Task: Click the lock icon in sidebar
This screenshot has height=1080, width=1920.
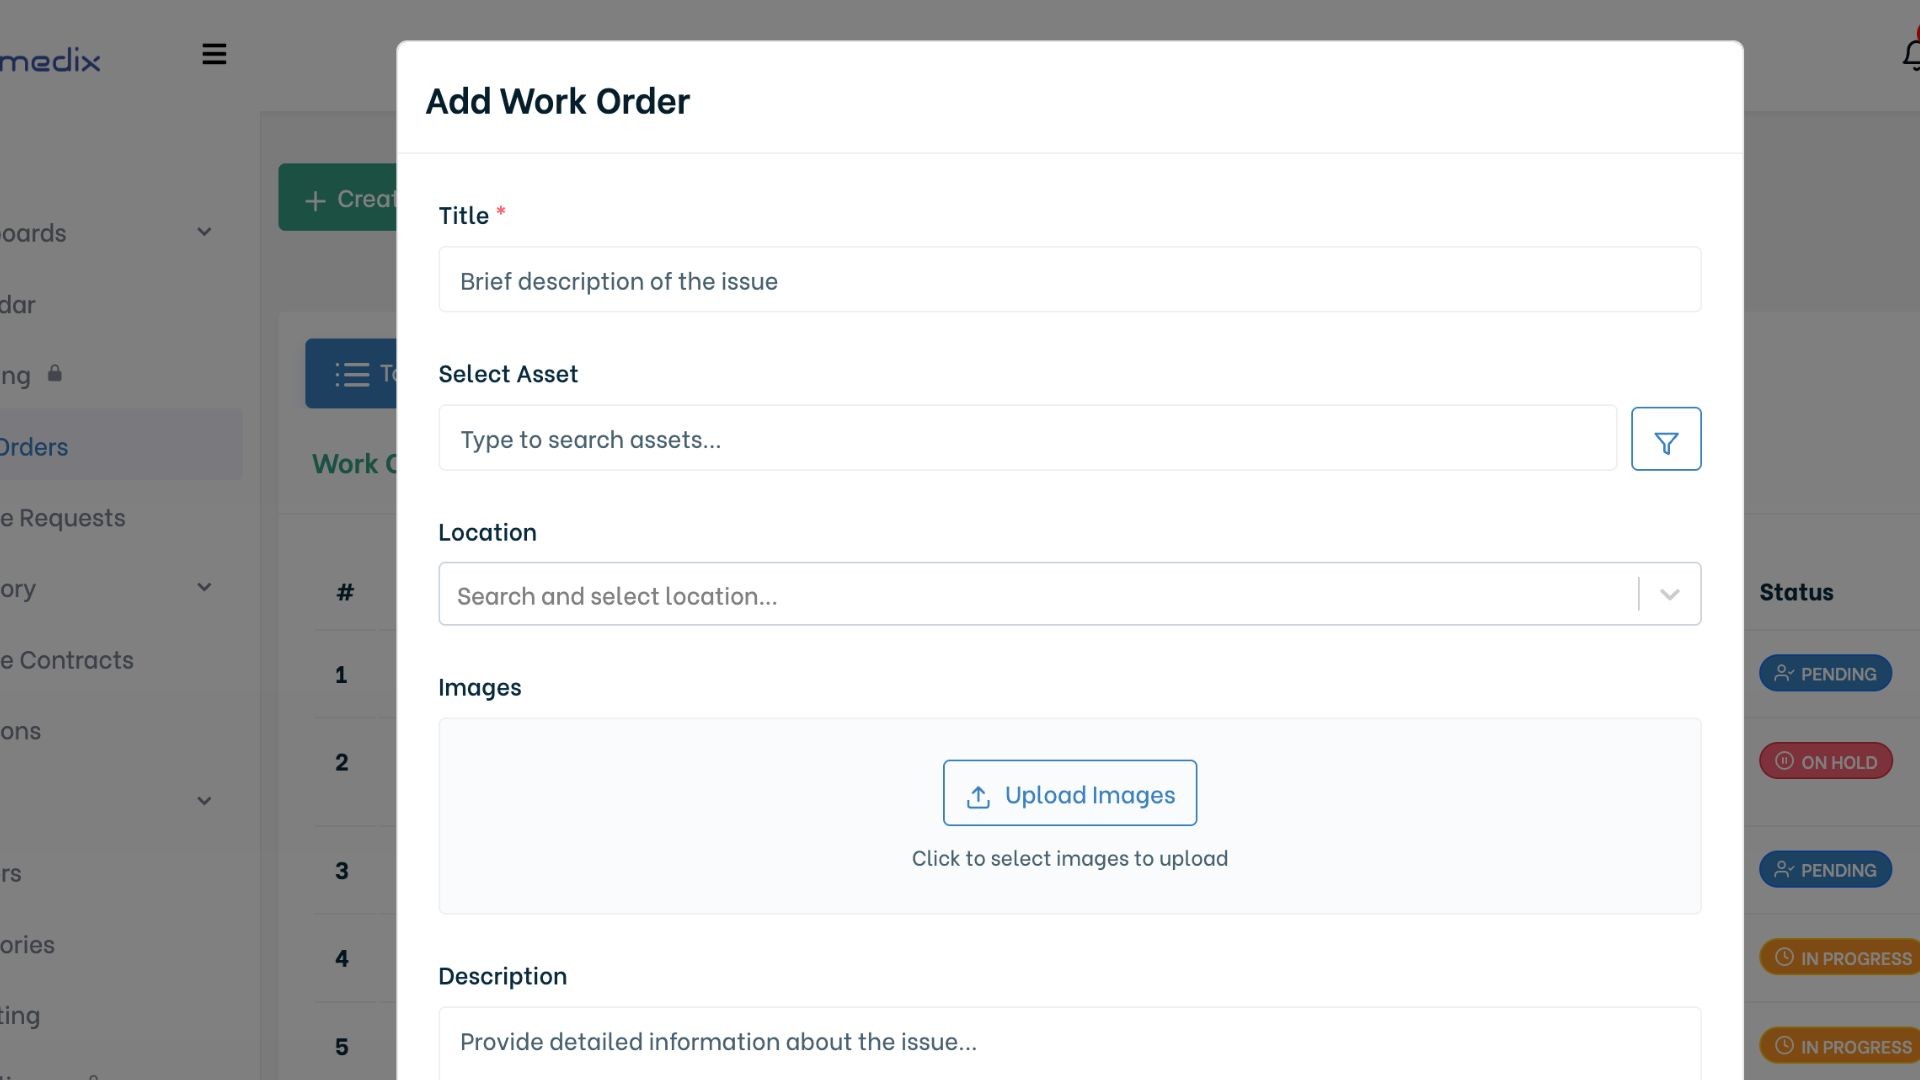Action: coord(55,374)
